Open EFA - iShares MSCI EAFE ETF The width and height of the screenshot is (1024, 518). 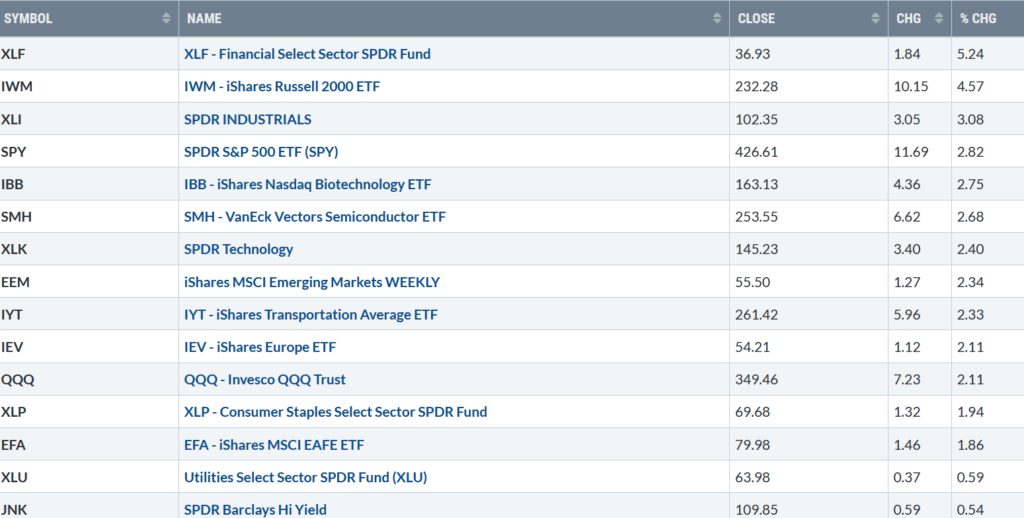pos(274,445)
